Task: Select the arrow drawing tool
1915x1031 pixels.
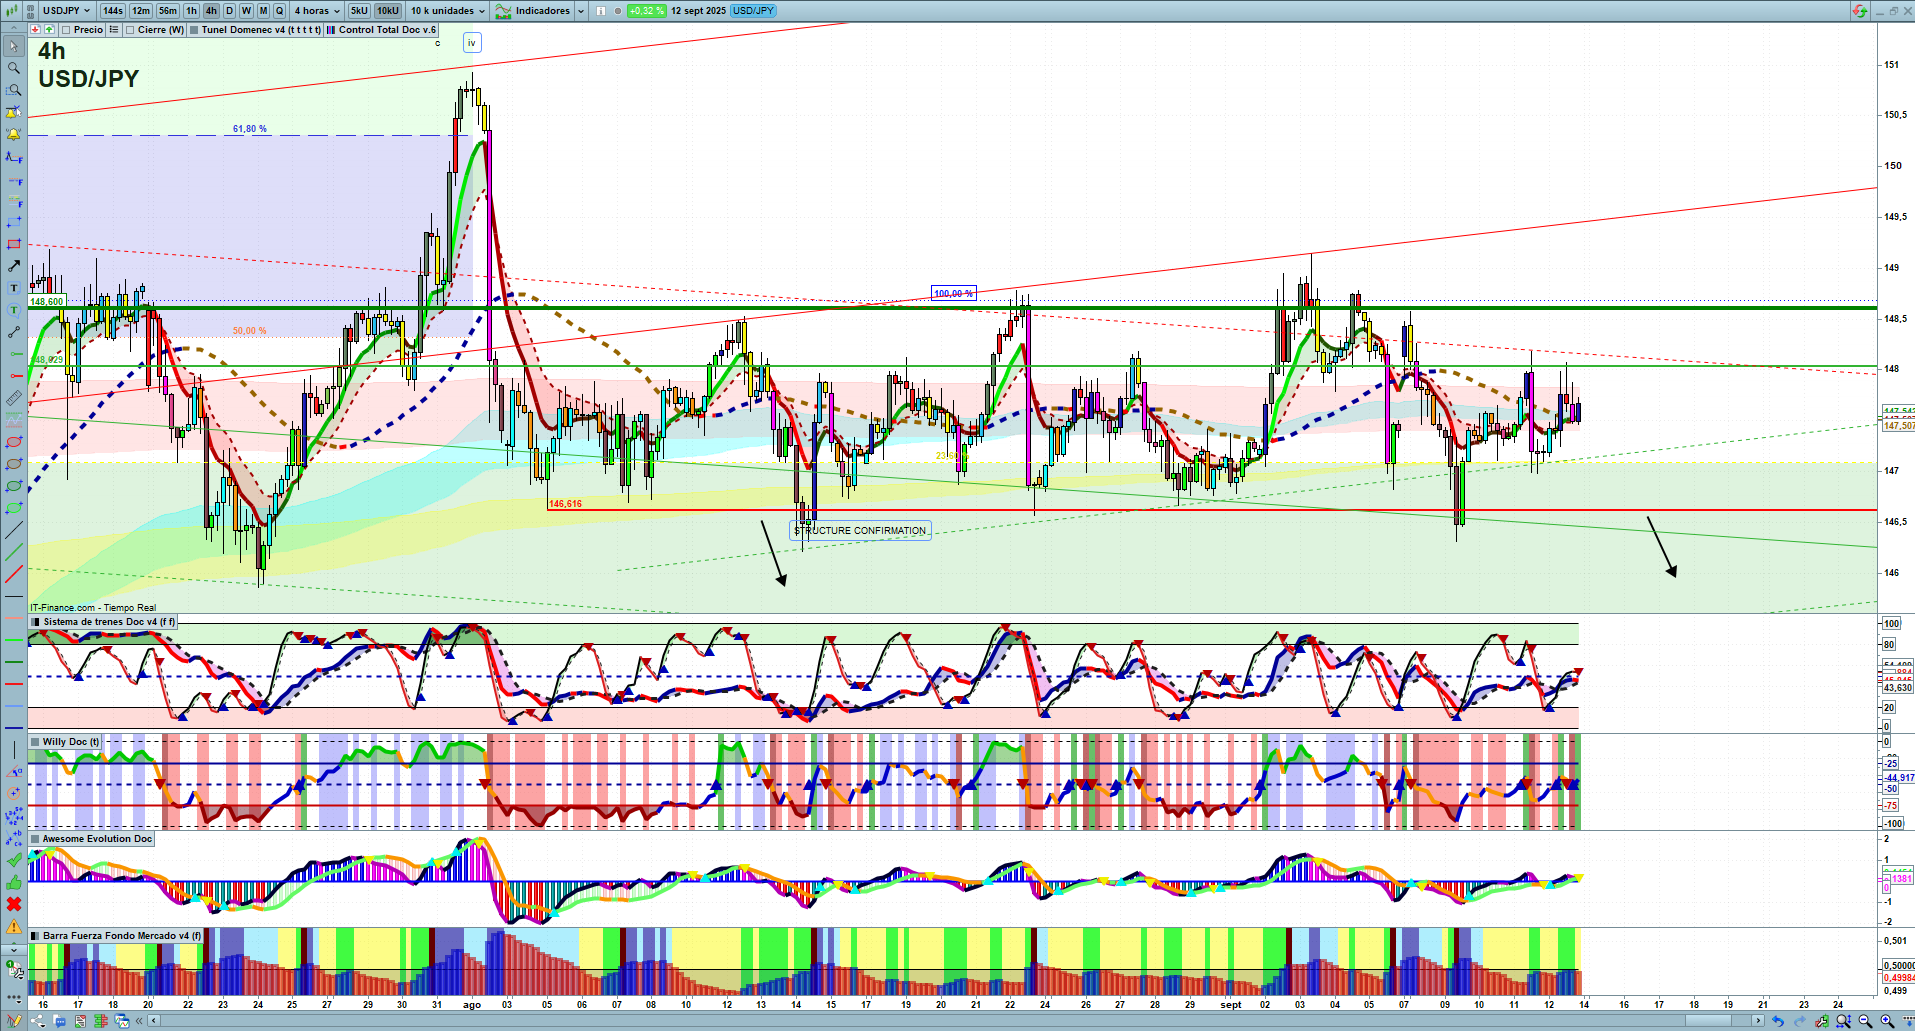Action: (14, 266)
